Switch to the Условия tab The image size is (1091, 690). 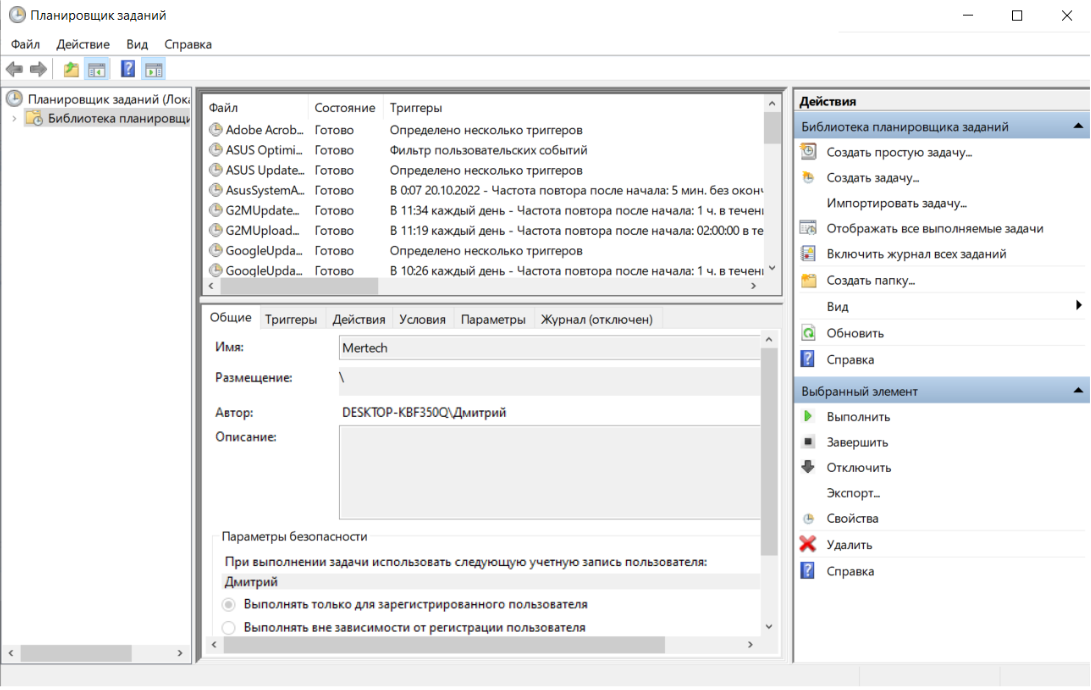click(x=422, y=319)
